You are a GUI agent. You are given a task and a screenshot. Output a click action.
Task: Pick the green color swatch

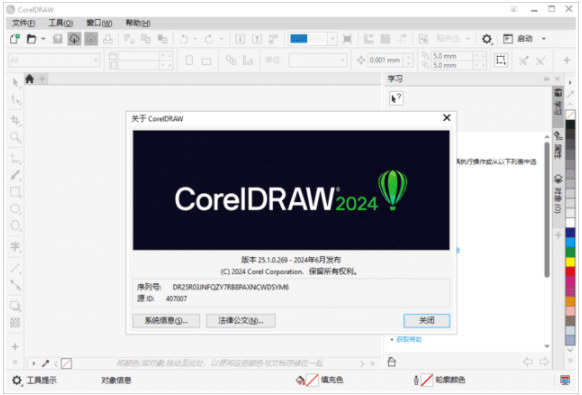570,252
